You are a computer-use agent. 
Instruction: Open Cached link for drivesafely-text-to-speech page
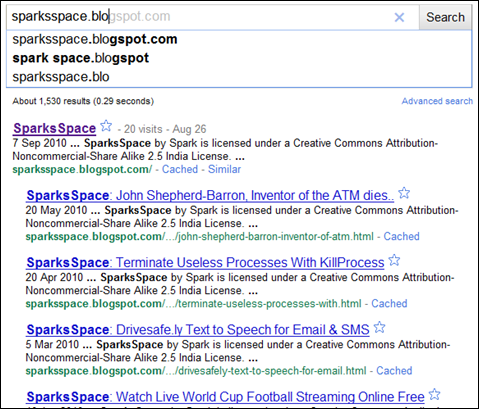pyautogui.click(x=394, y=371)
